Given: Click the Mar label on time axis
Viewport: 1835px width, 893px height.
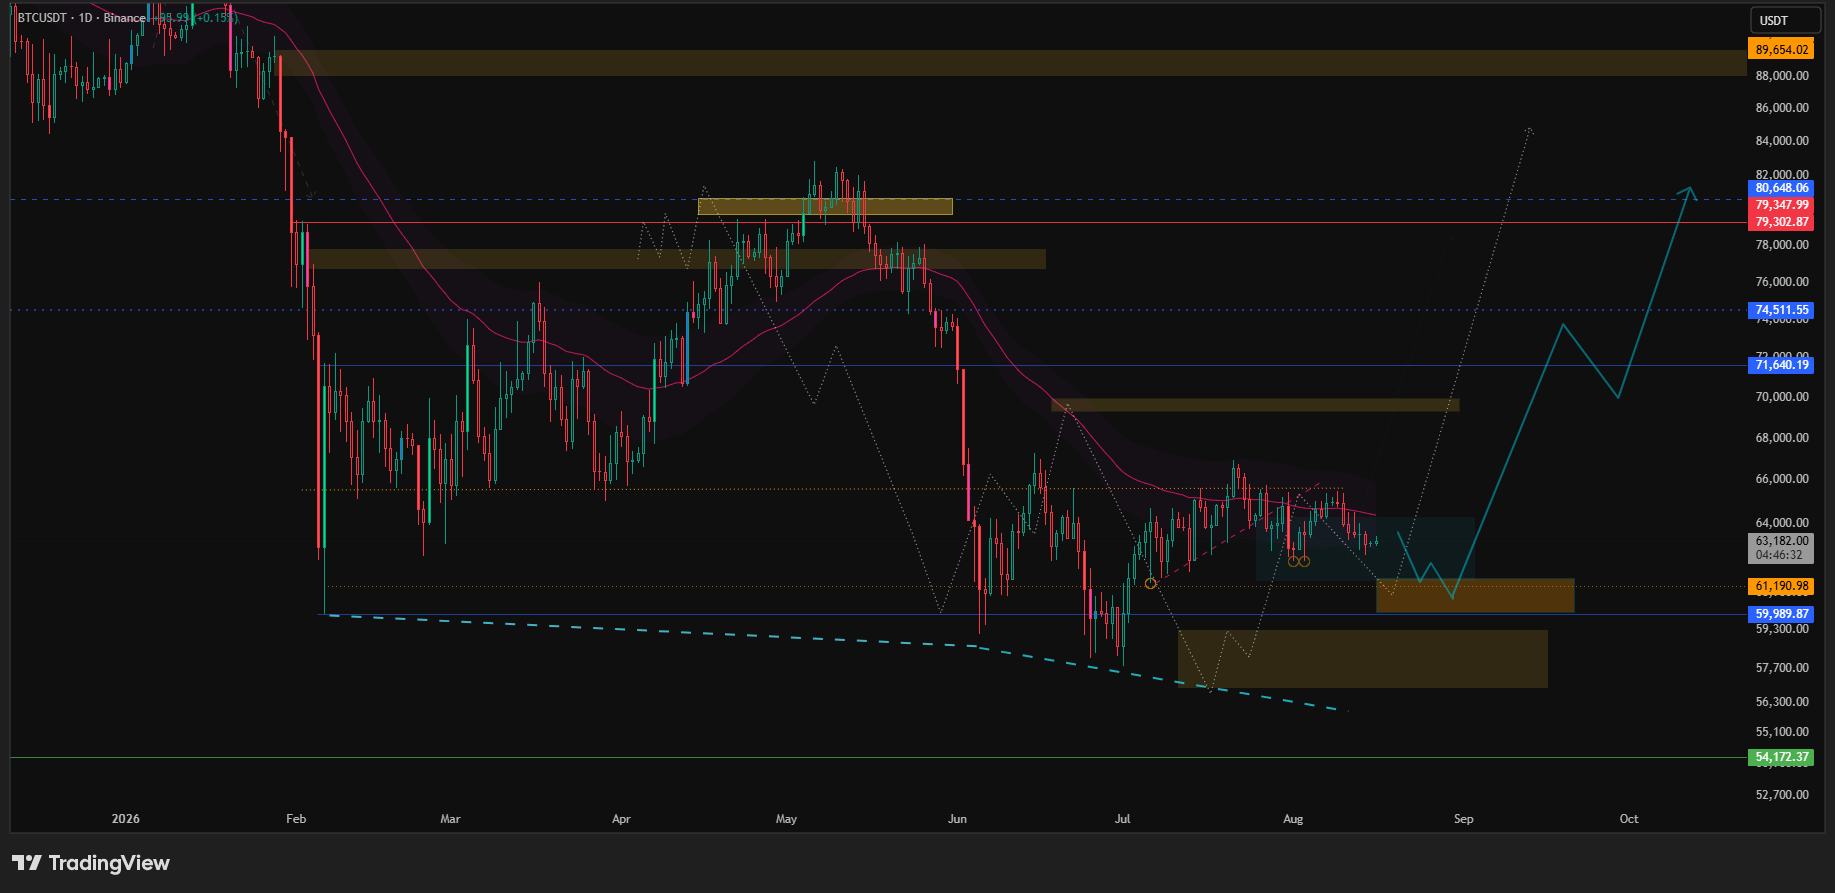Looking at the screenshot, I should click(x=450, y=819).
